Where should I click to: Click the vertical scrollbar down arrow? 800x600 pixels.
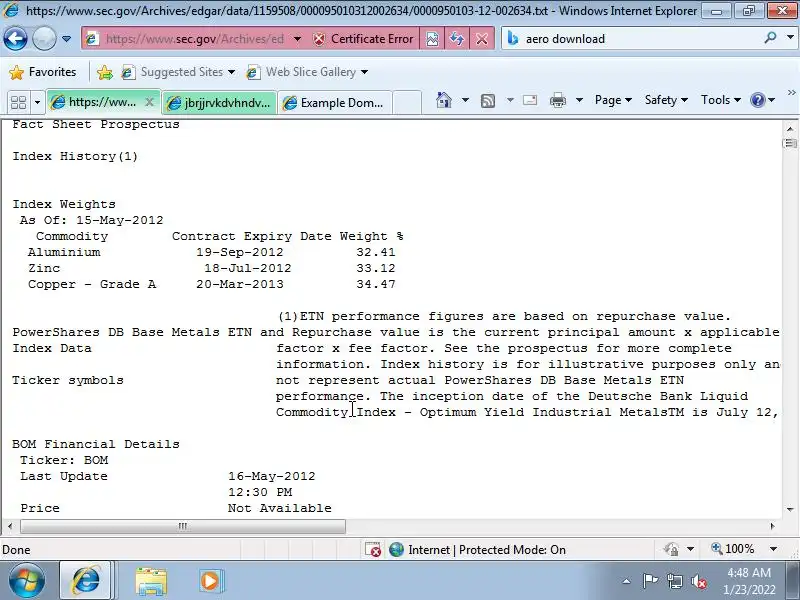click(x=790, y=509)
